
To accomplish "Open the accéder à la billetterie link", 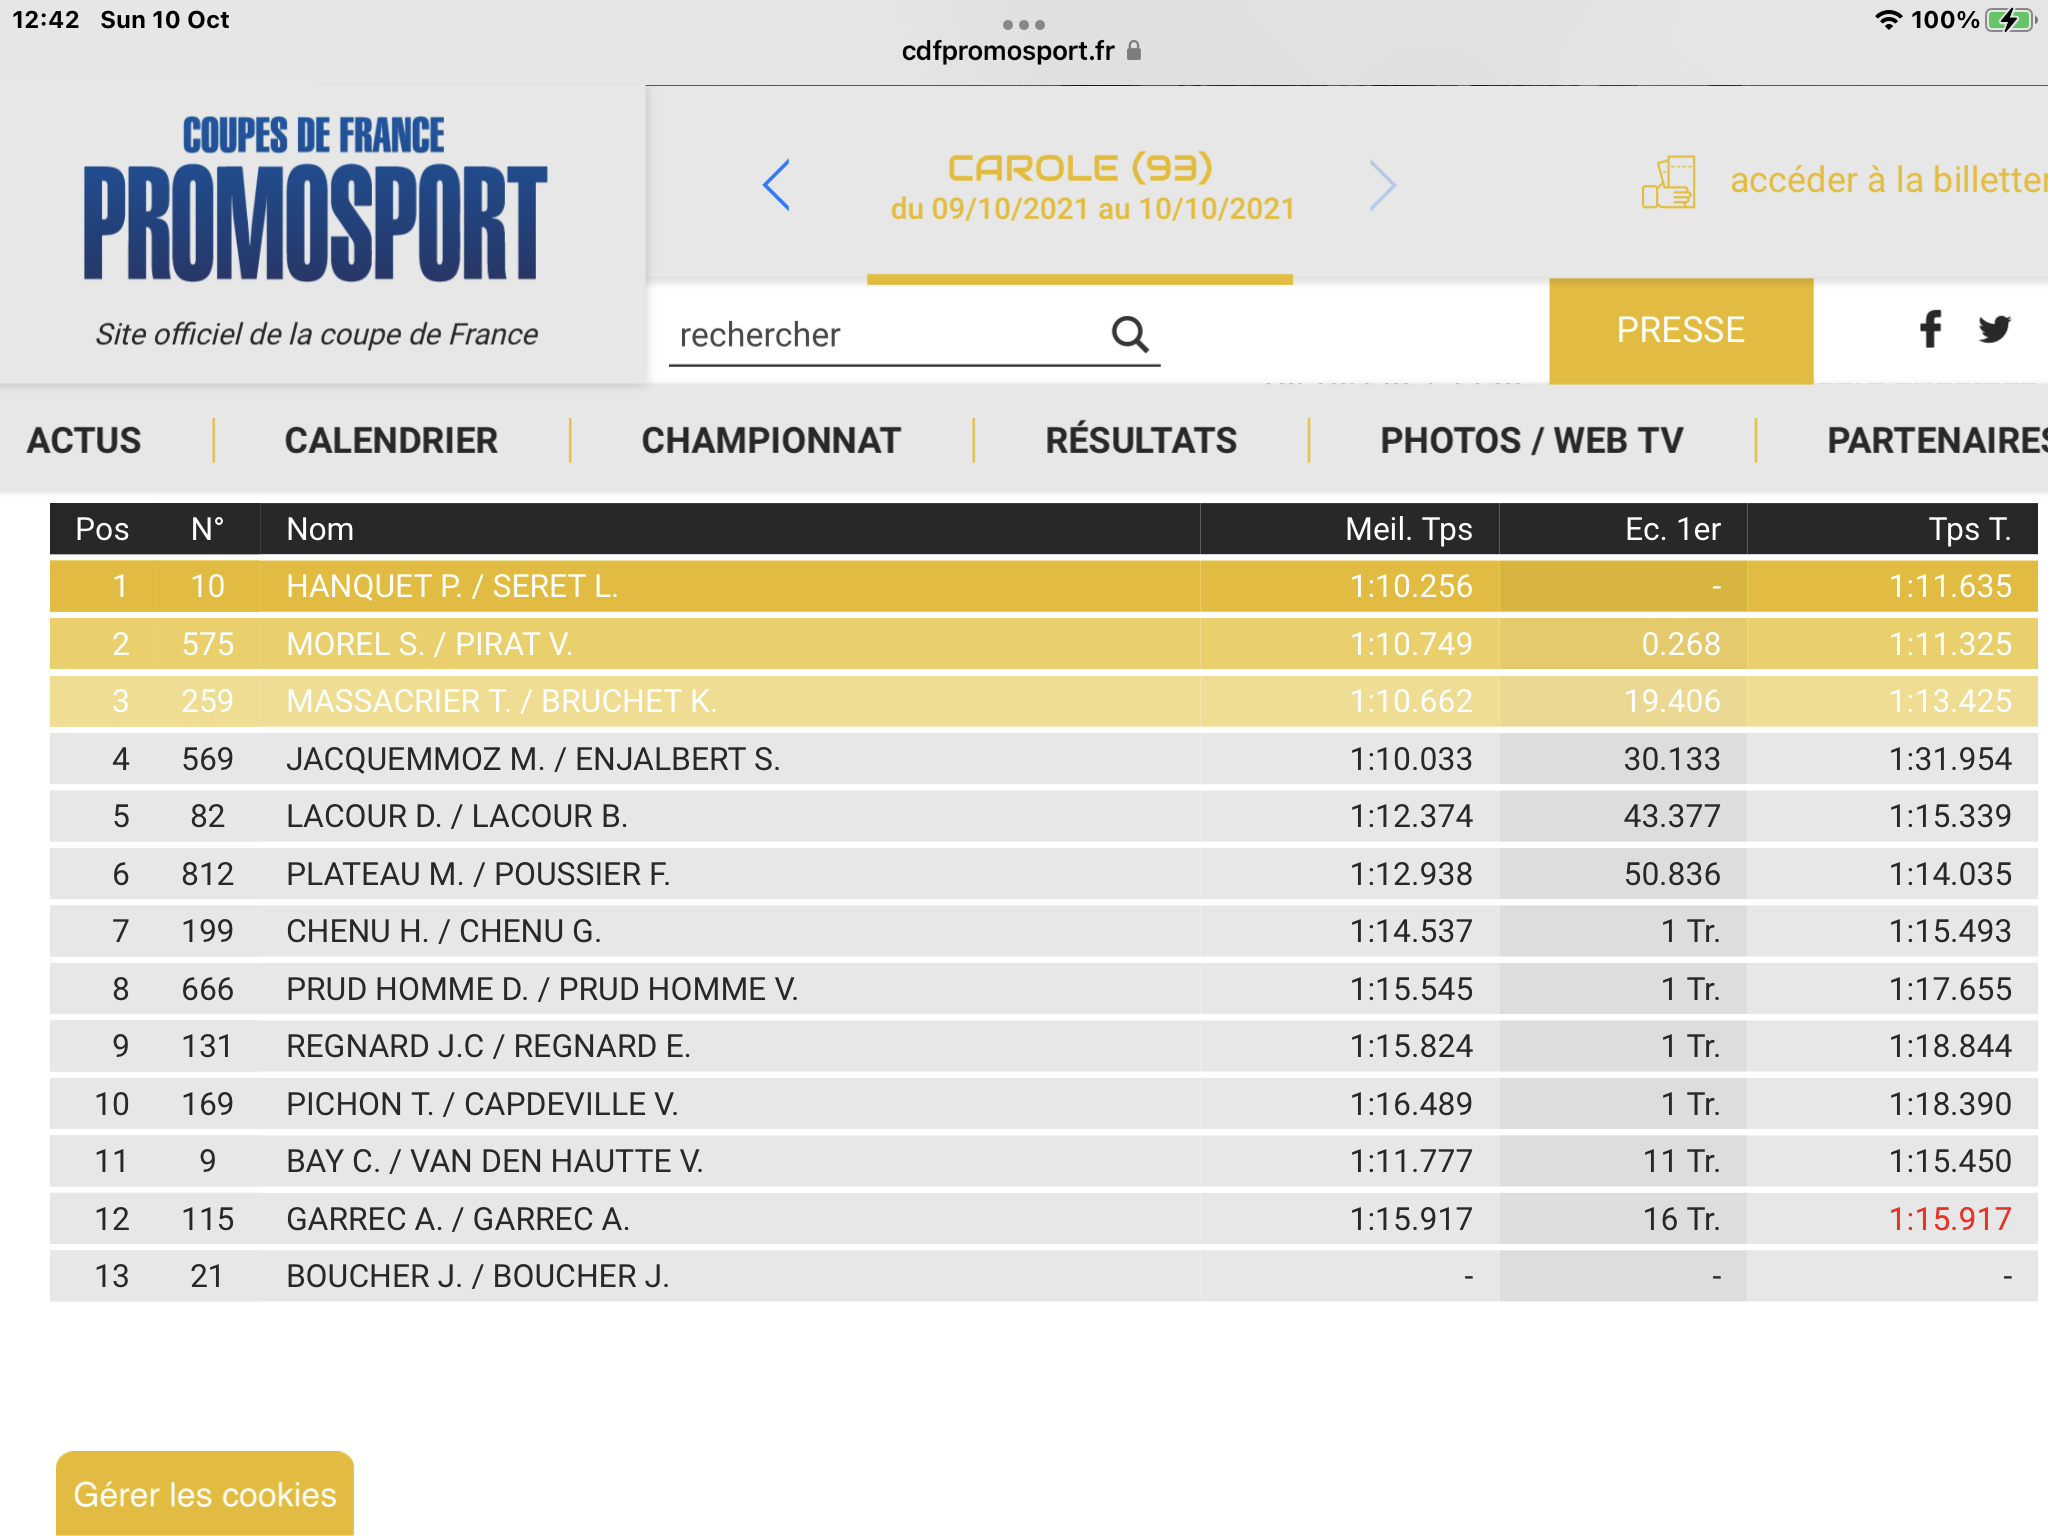I will [1889, 180].
